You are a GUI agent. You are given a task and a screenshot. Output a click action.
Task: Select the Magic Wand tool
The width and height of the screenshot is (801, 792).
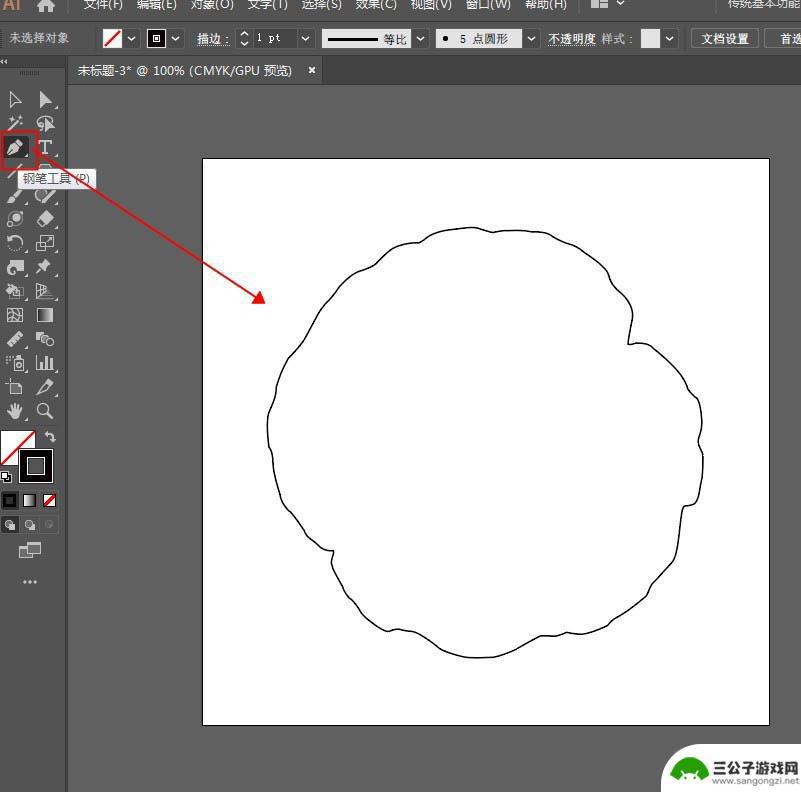point(15,123)
